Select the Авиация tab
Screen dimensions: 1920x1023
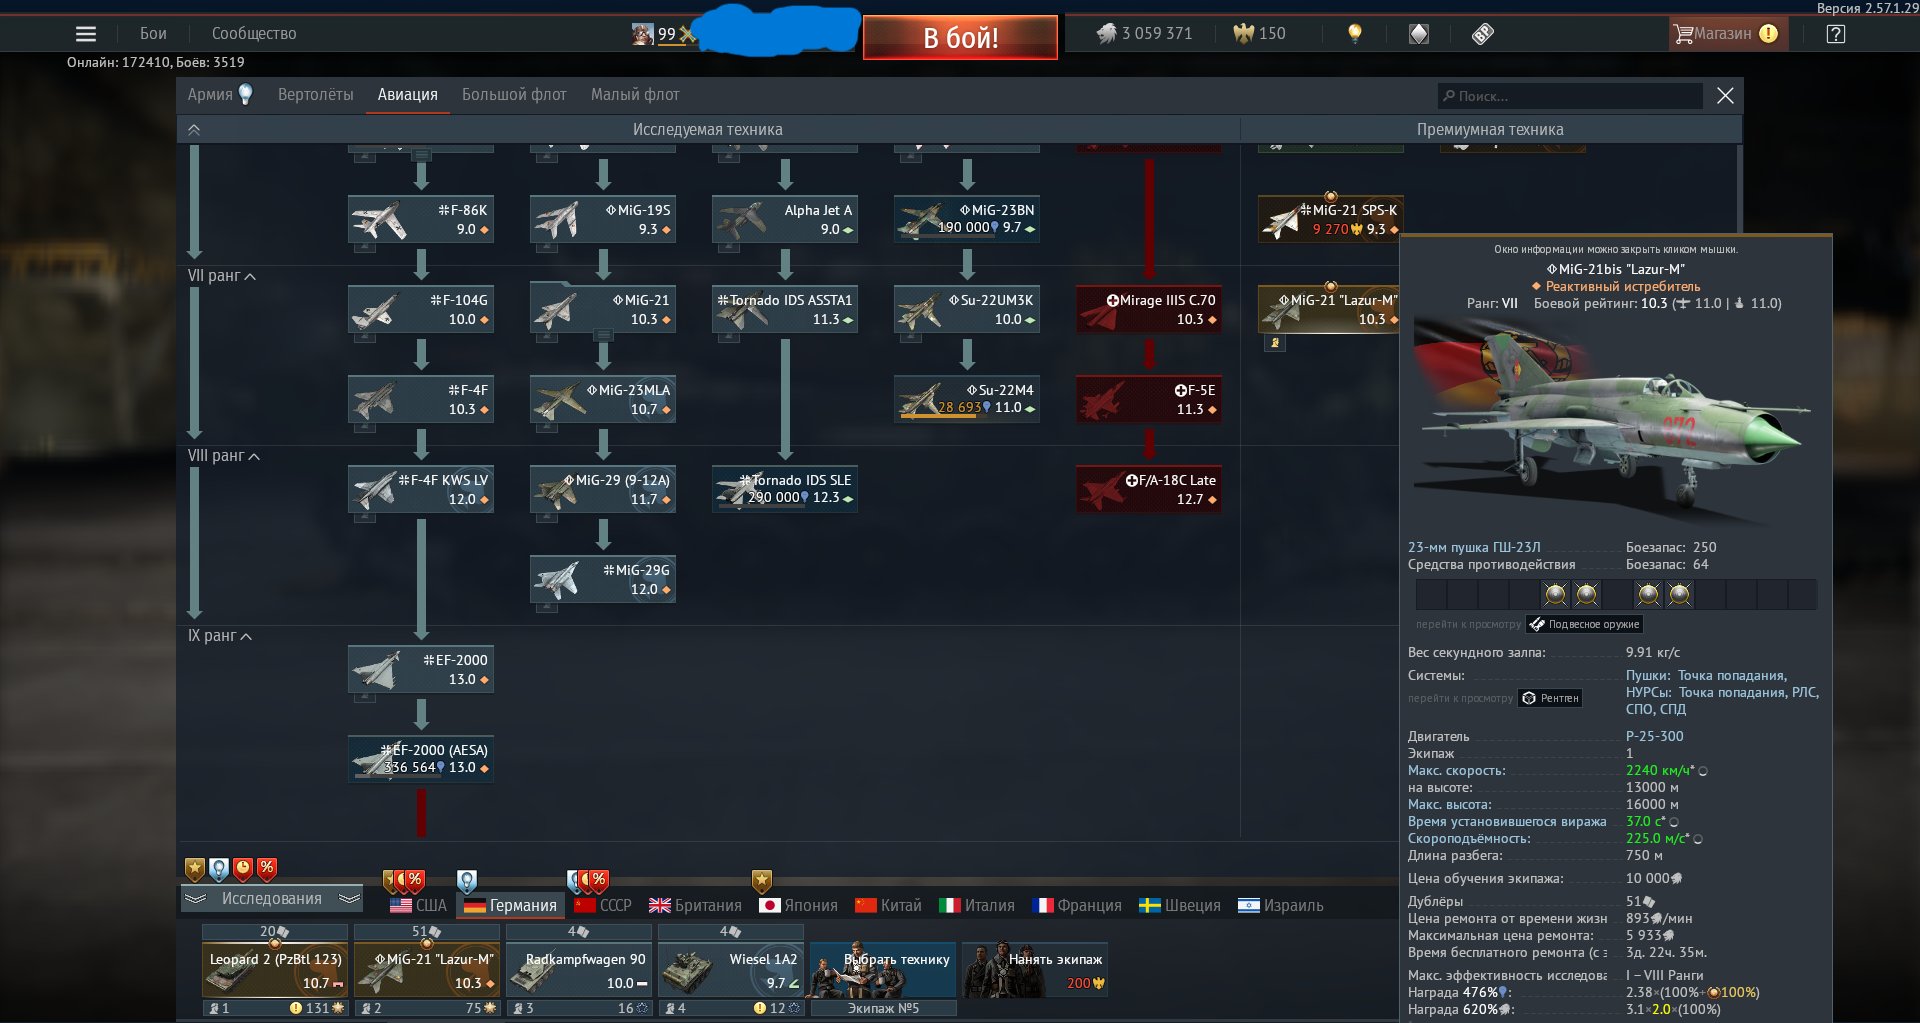(x=408, y=95)
